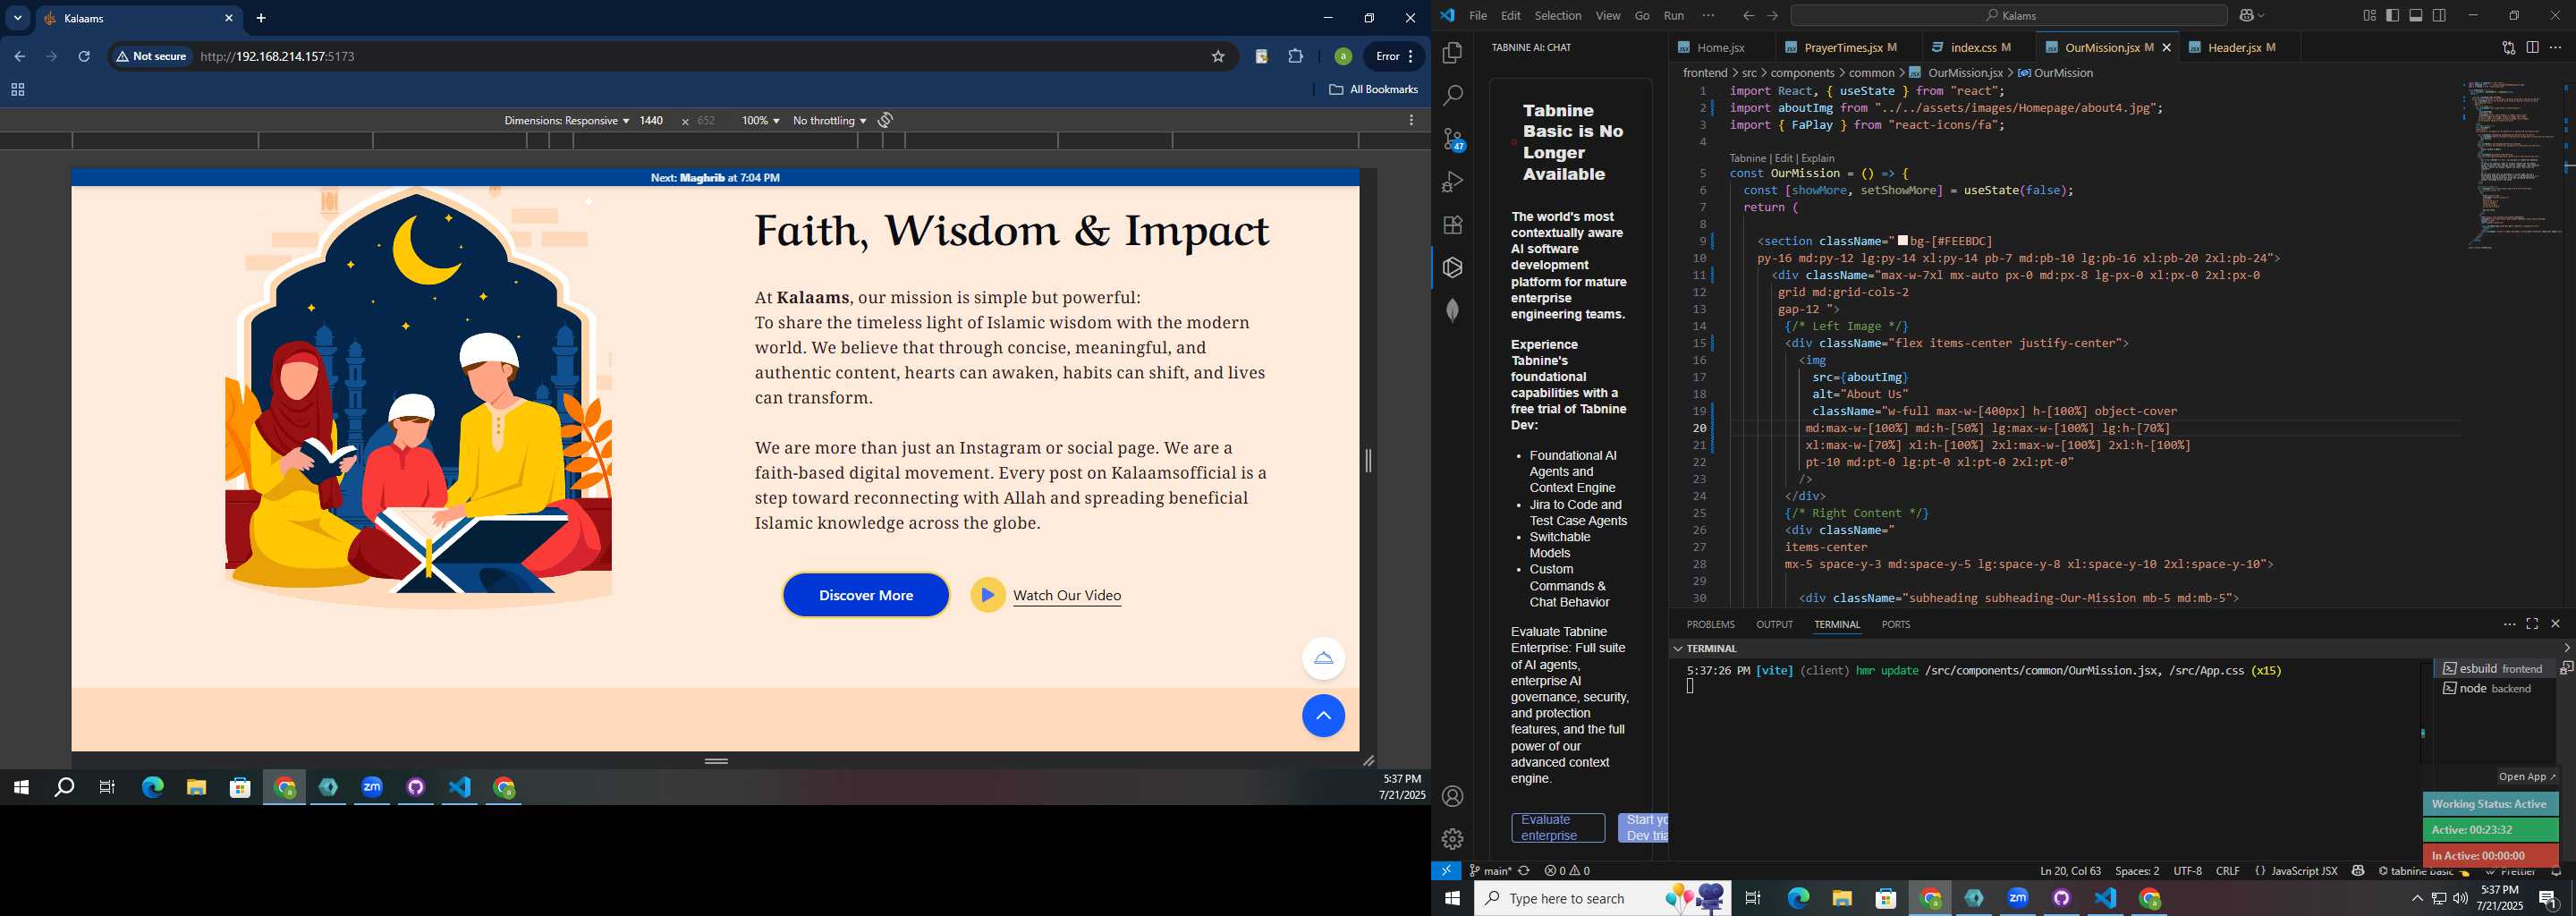Open the File menu in VS Code
This screenshot has width=2576, height=916.
(x=1478, y=15)
